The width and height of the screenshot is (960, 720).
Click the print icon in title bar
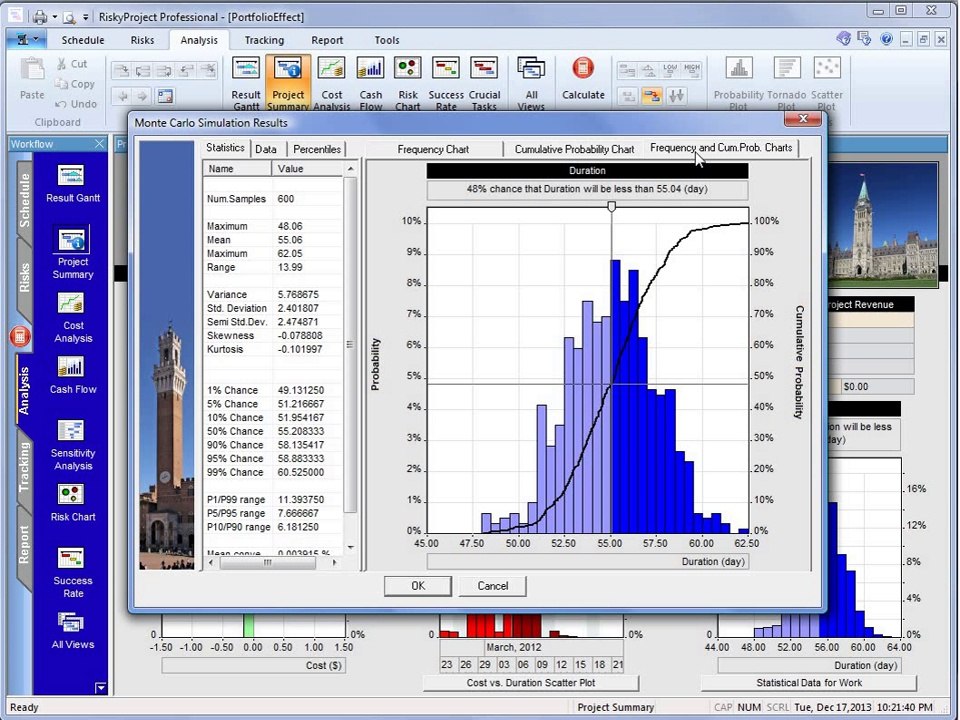(40, 17)
